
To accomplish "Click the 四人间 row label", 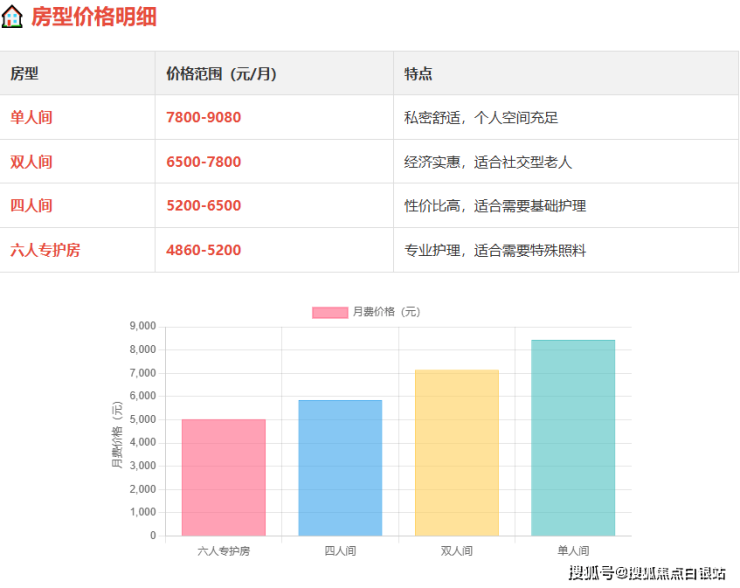I will click(31, 206).
